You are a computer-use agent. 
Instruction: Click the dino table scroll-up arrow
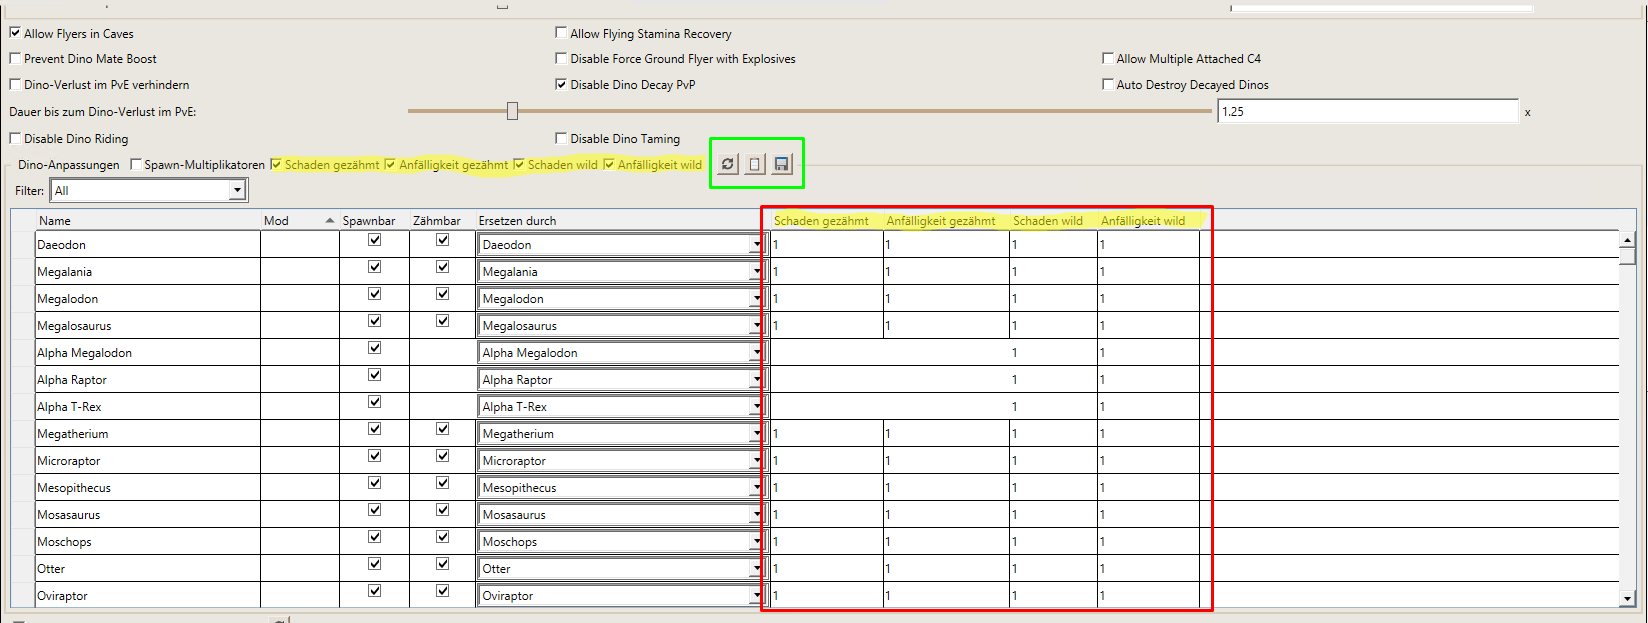1627,240
